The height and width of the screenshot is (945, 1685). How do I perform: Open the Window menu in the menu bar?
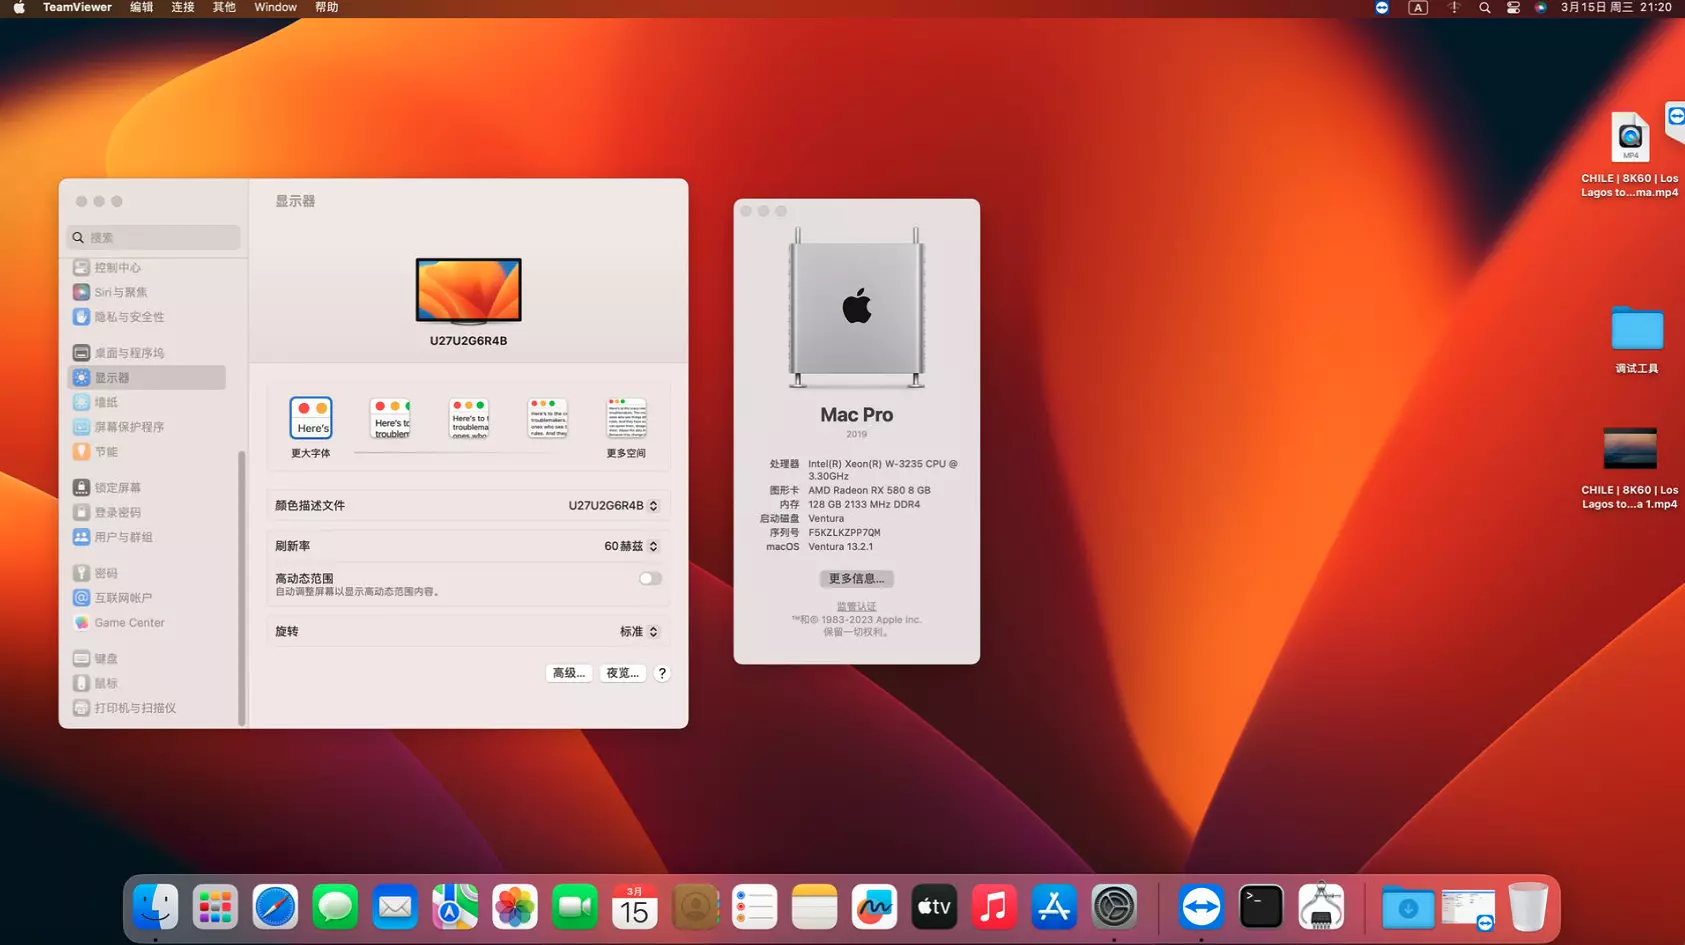pyautogui.click(x=275, y=8)
